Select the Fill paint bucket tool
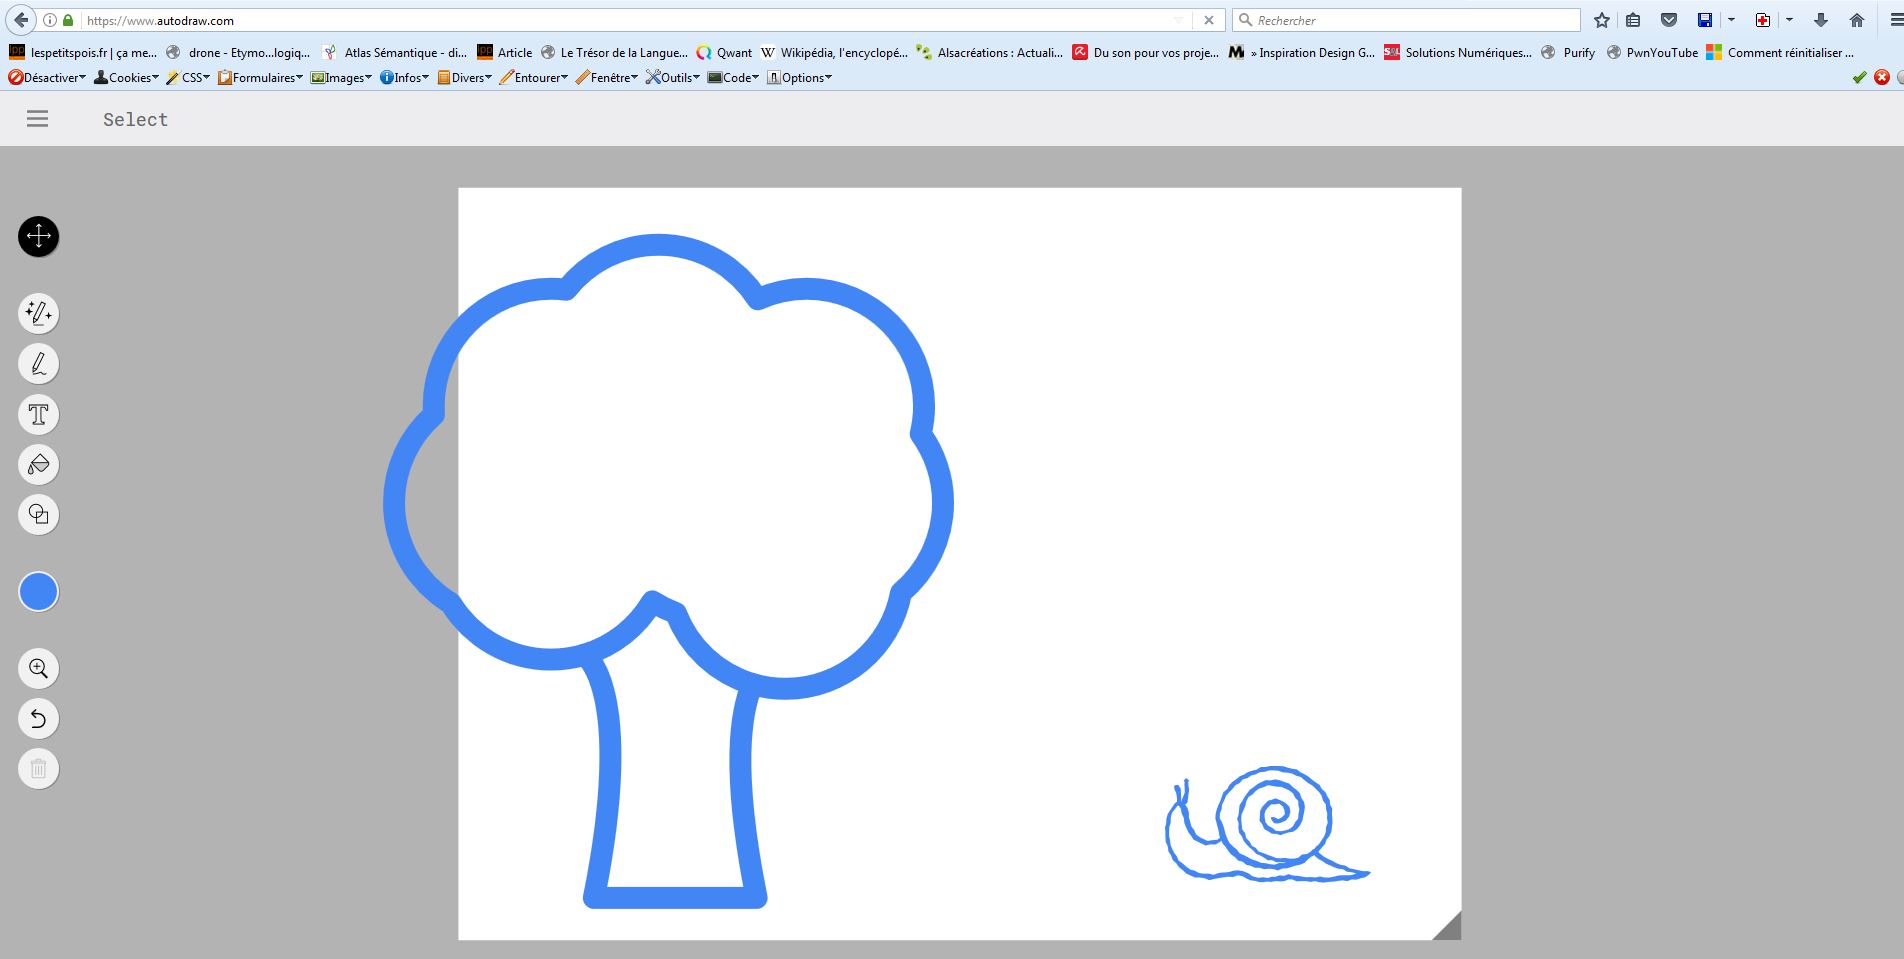The image size is (1904, 959). click(38, 464)
